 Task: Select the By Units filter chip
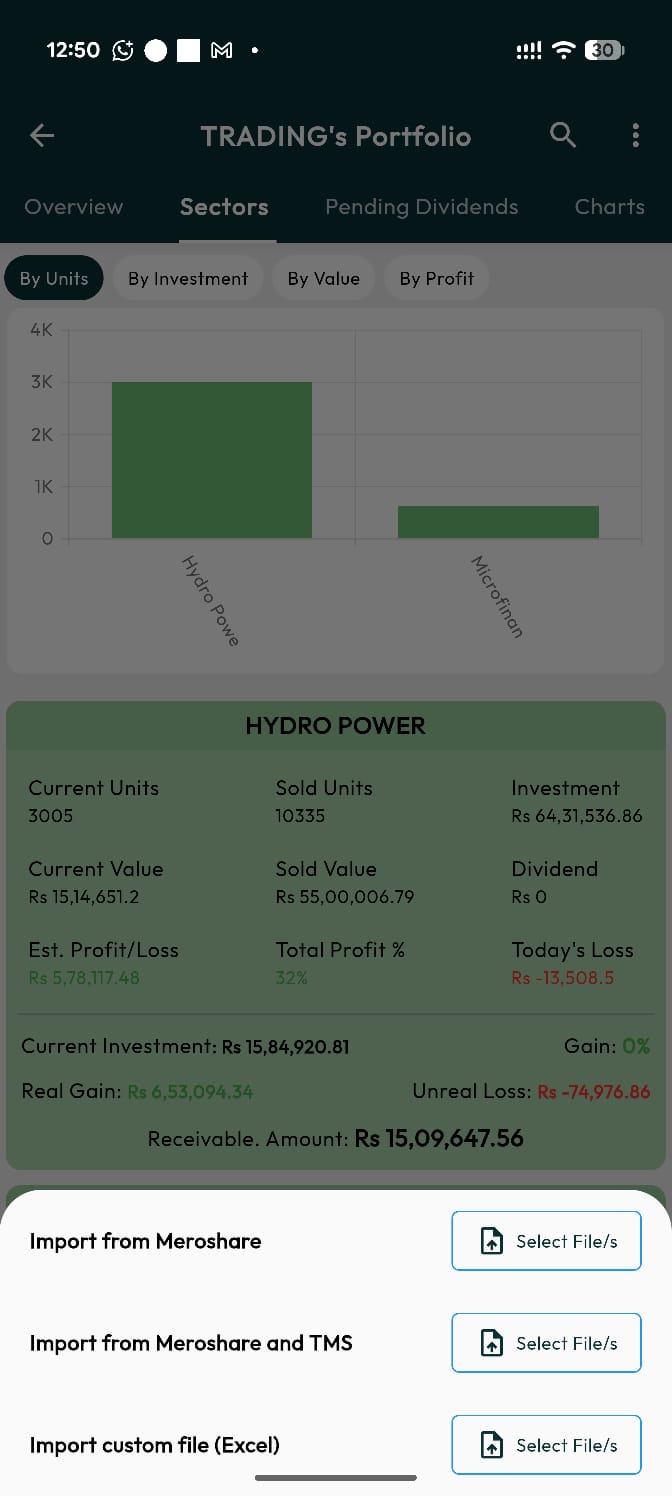[54, 279]
